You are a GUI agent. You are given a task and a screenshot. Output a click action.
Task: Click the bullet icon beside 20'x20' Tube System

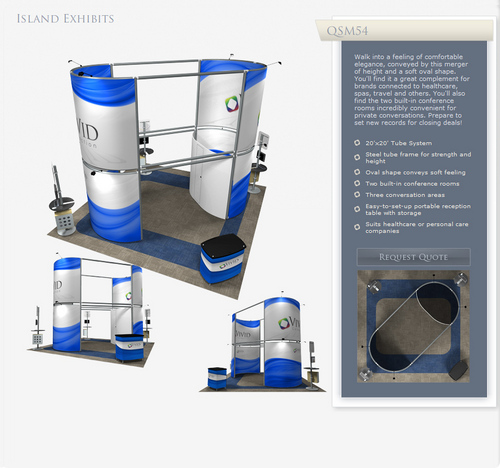pos(357,143)
